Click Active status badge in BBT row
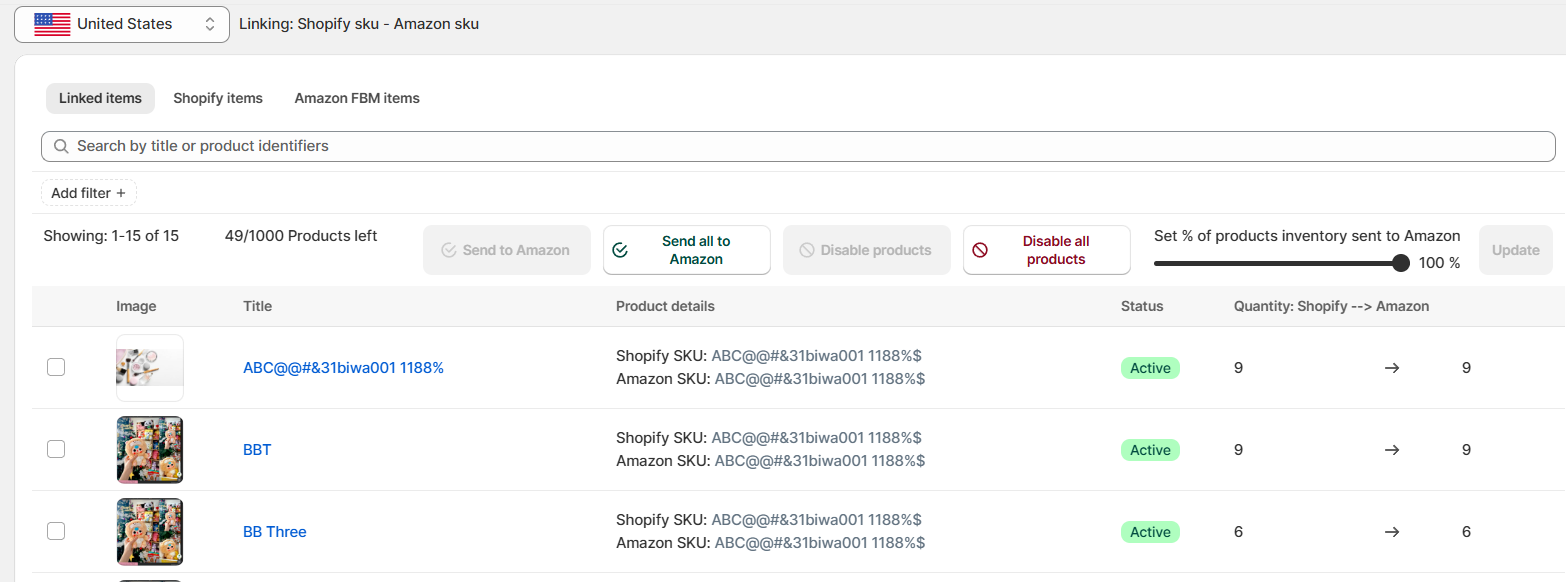 pyautogui.click(x=1150, y=450)
